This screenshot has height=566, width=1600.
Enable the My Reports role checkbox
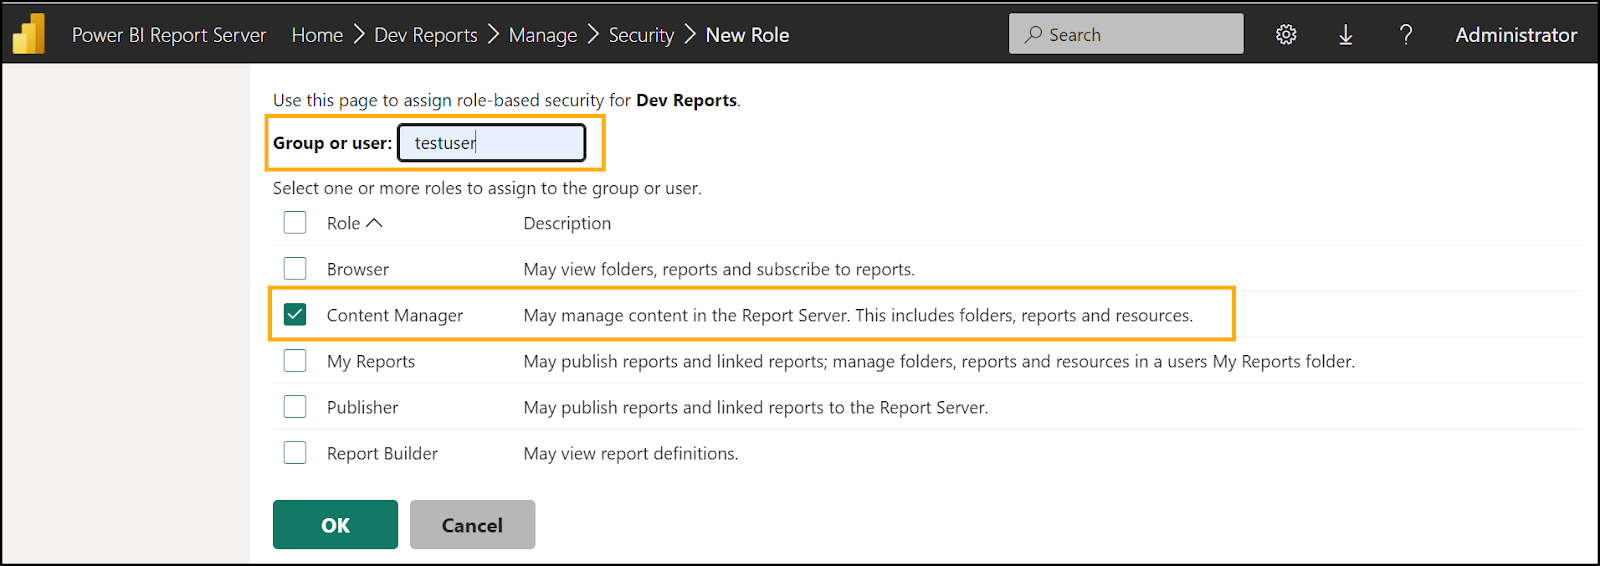click(x=295, y=361)
